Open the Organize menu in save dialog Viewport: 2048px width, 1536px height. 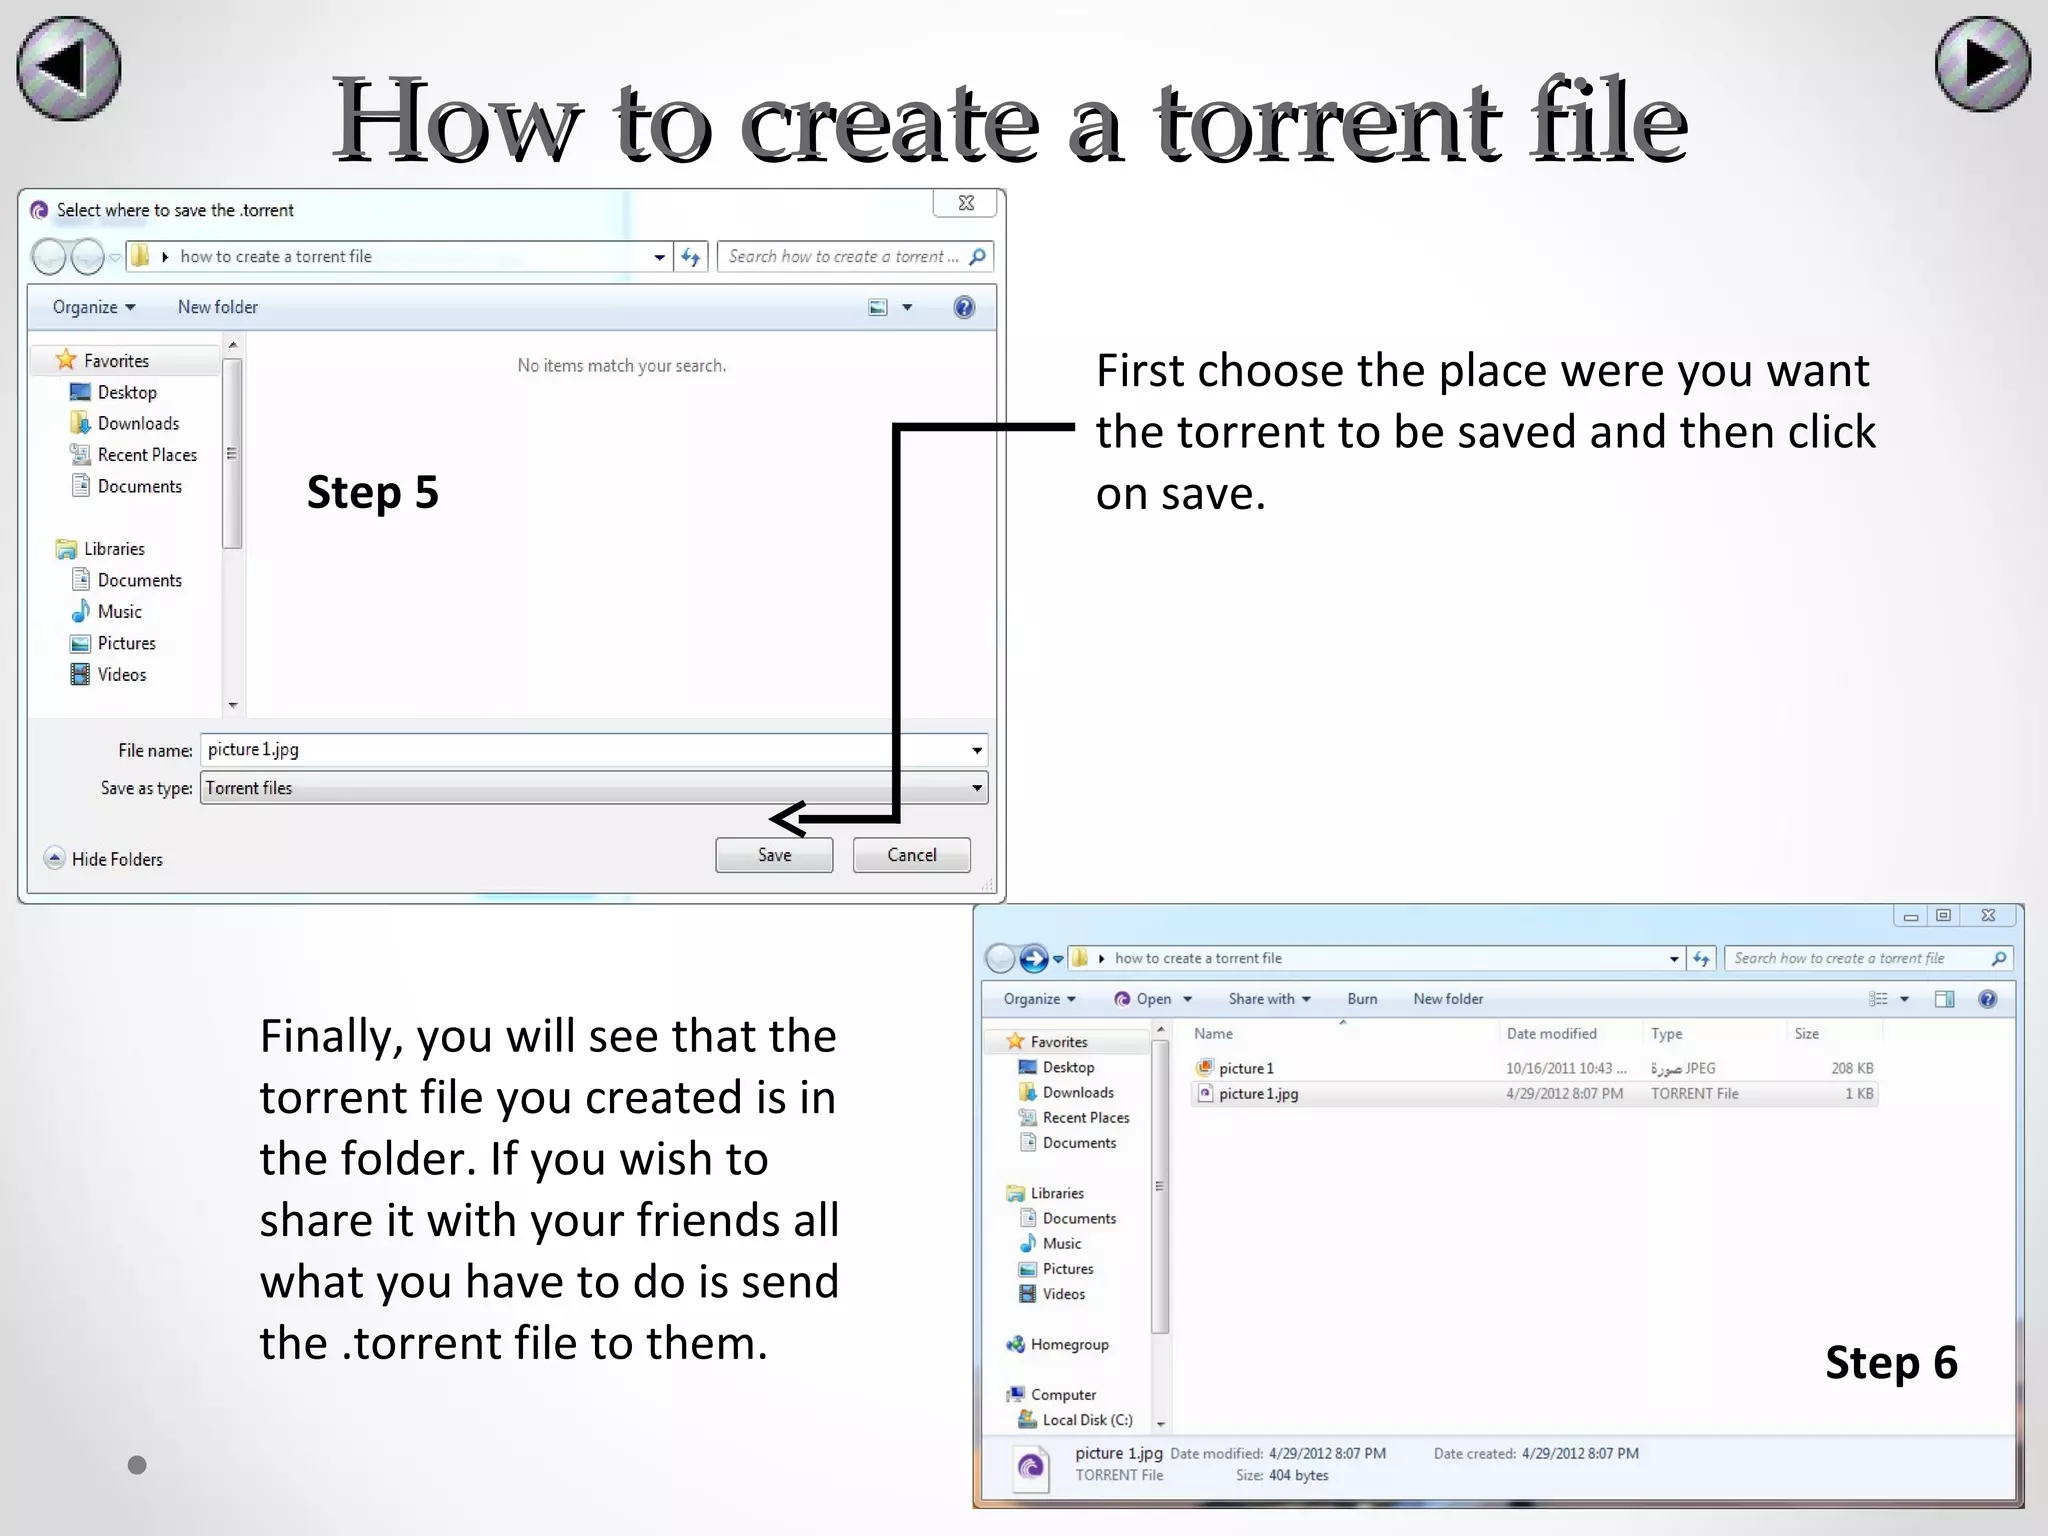tap(94, 307)
